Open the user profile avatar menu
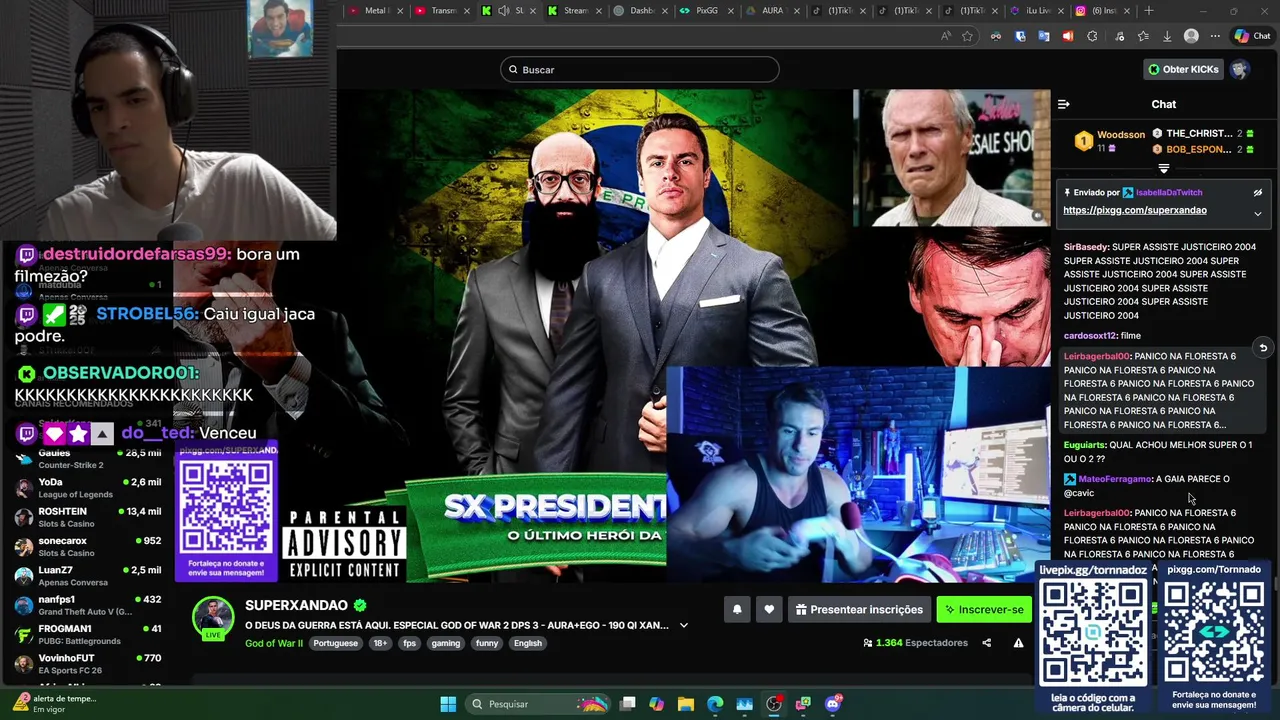 [x=1240, y=69]
